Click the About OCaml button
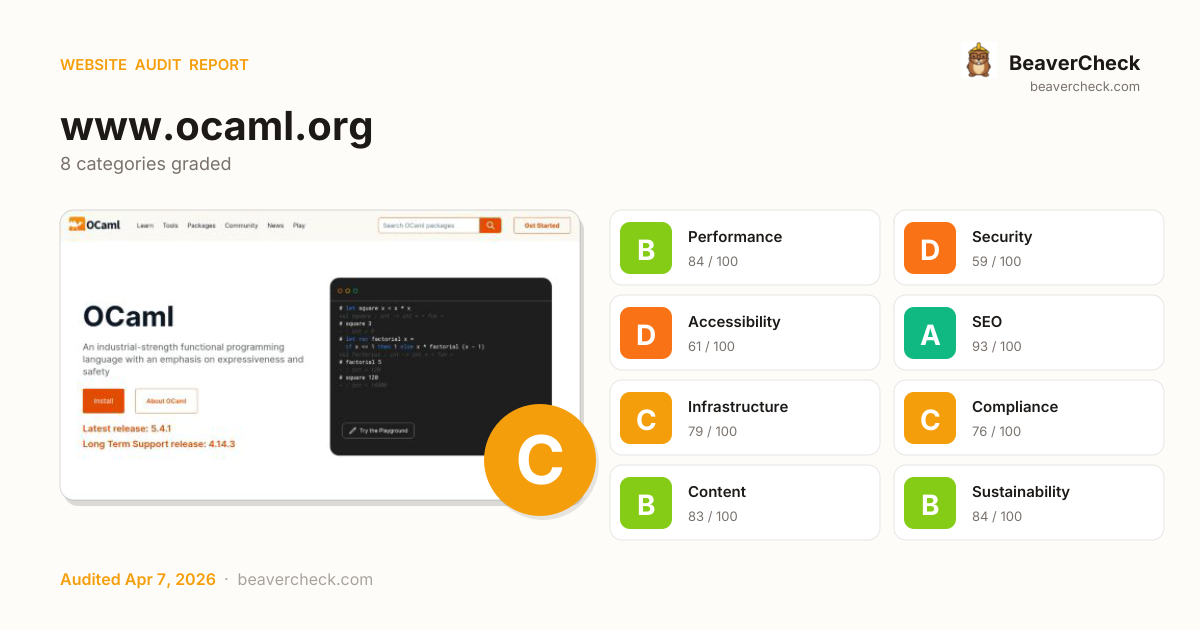1200x630 pixels. [166, 401]
